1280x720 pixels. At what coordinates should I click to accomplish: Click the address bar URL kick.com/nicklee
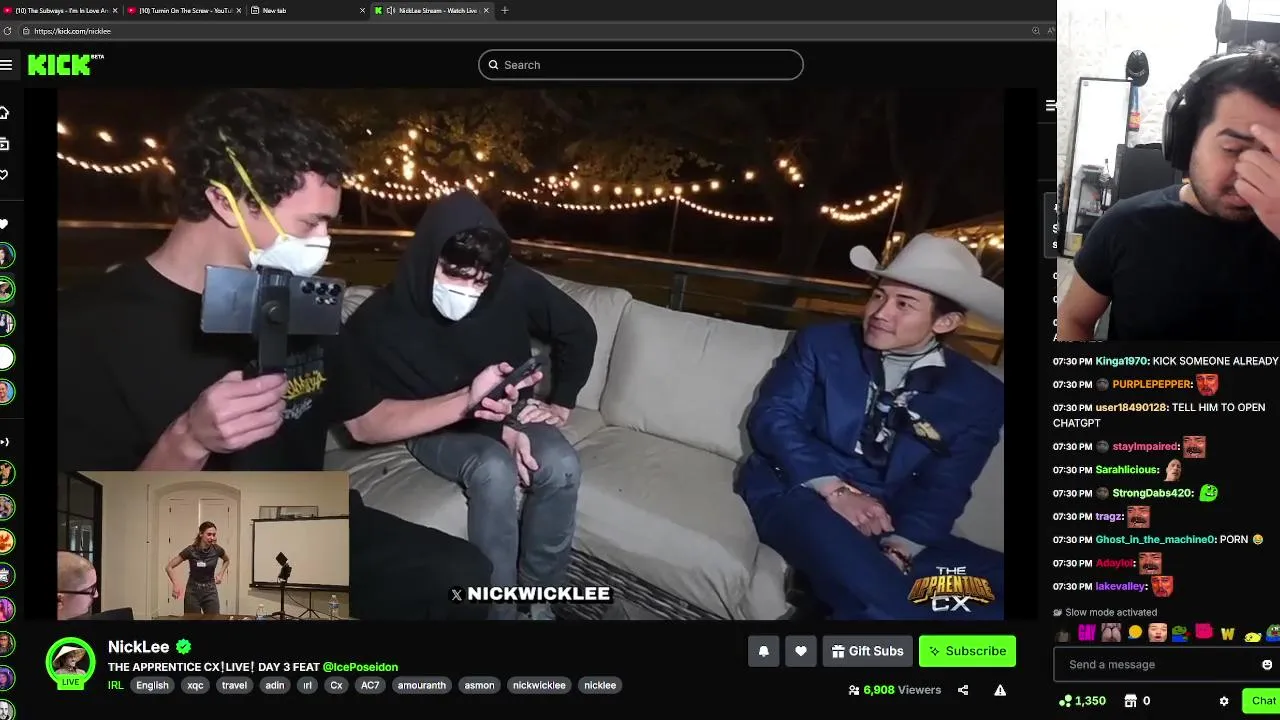point(72,31)
